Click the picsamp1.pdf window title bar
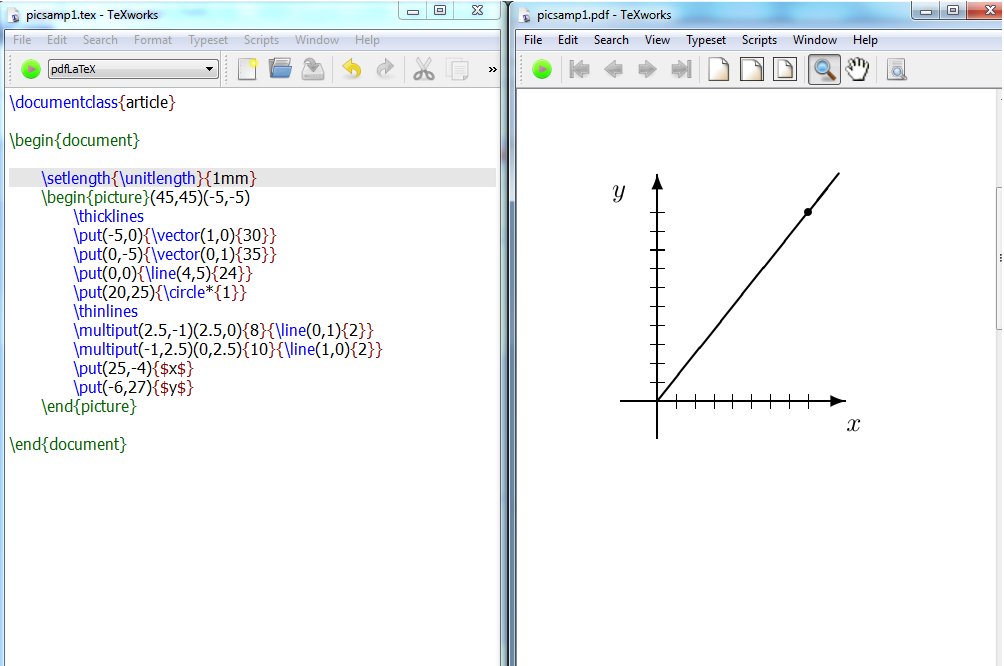This screenshot has width=1004, height=666. coord(714,14)
